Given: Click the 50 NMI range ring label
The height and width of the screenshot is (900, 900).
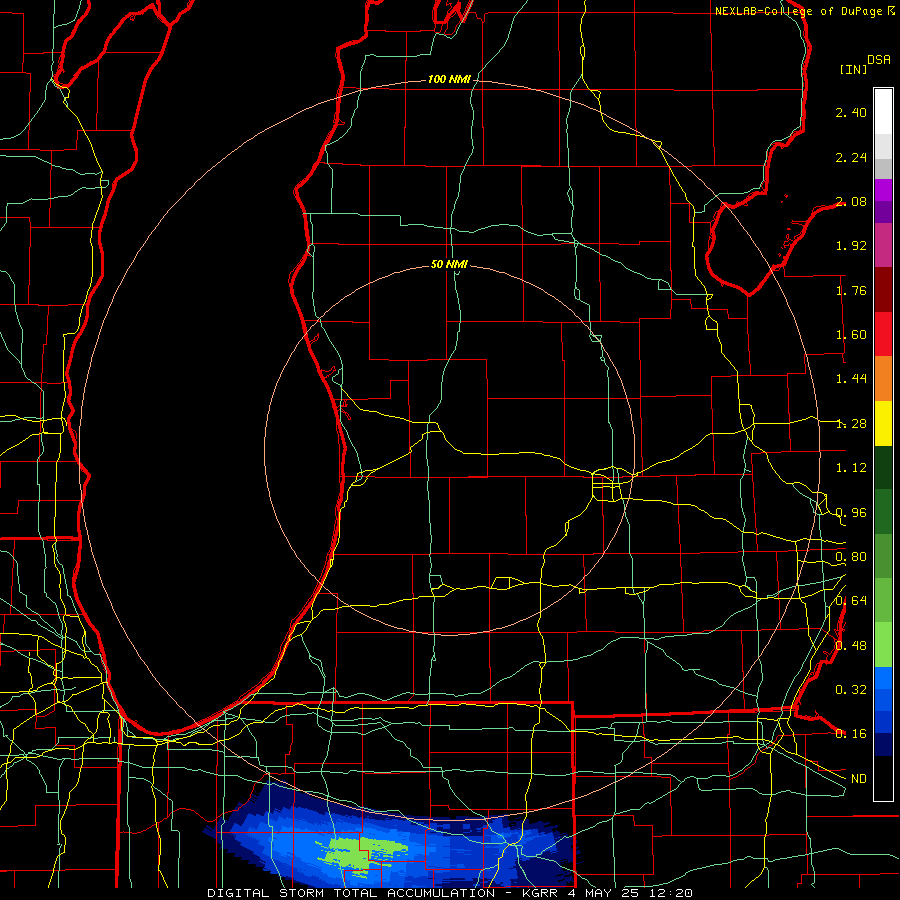Looking at the screenshot, I should pos(449,264).
